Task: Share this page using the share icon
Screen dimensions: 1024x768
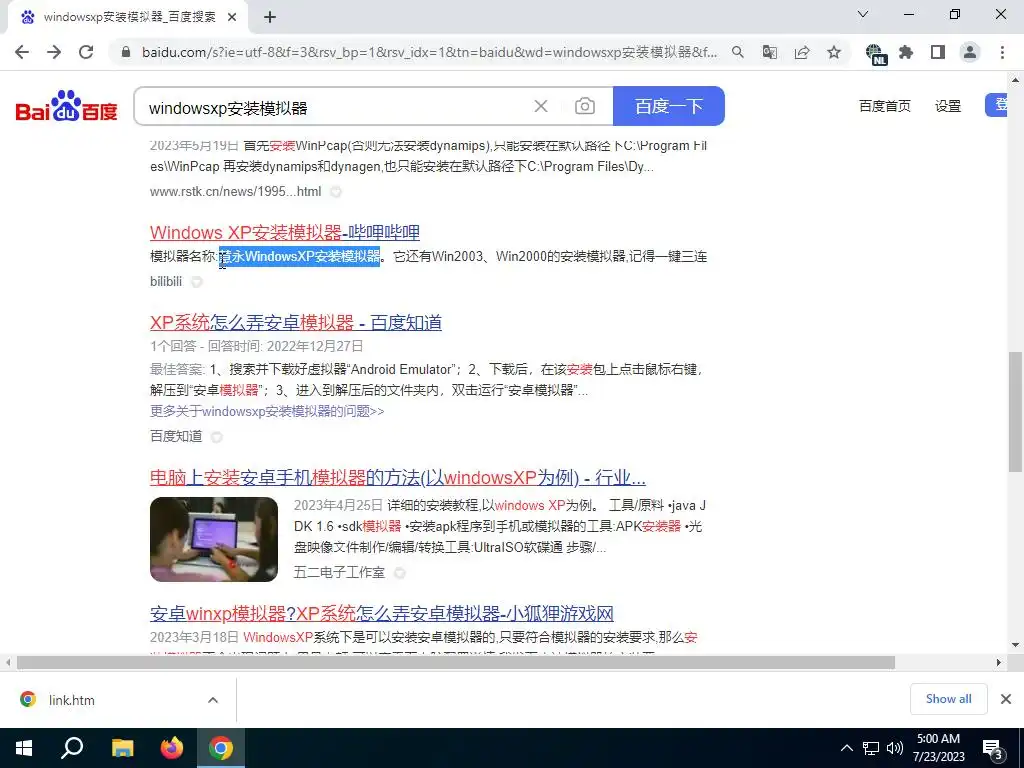Action: click(x=802, y=52)
